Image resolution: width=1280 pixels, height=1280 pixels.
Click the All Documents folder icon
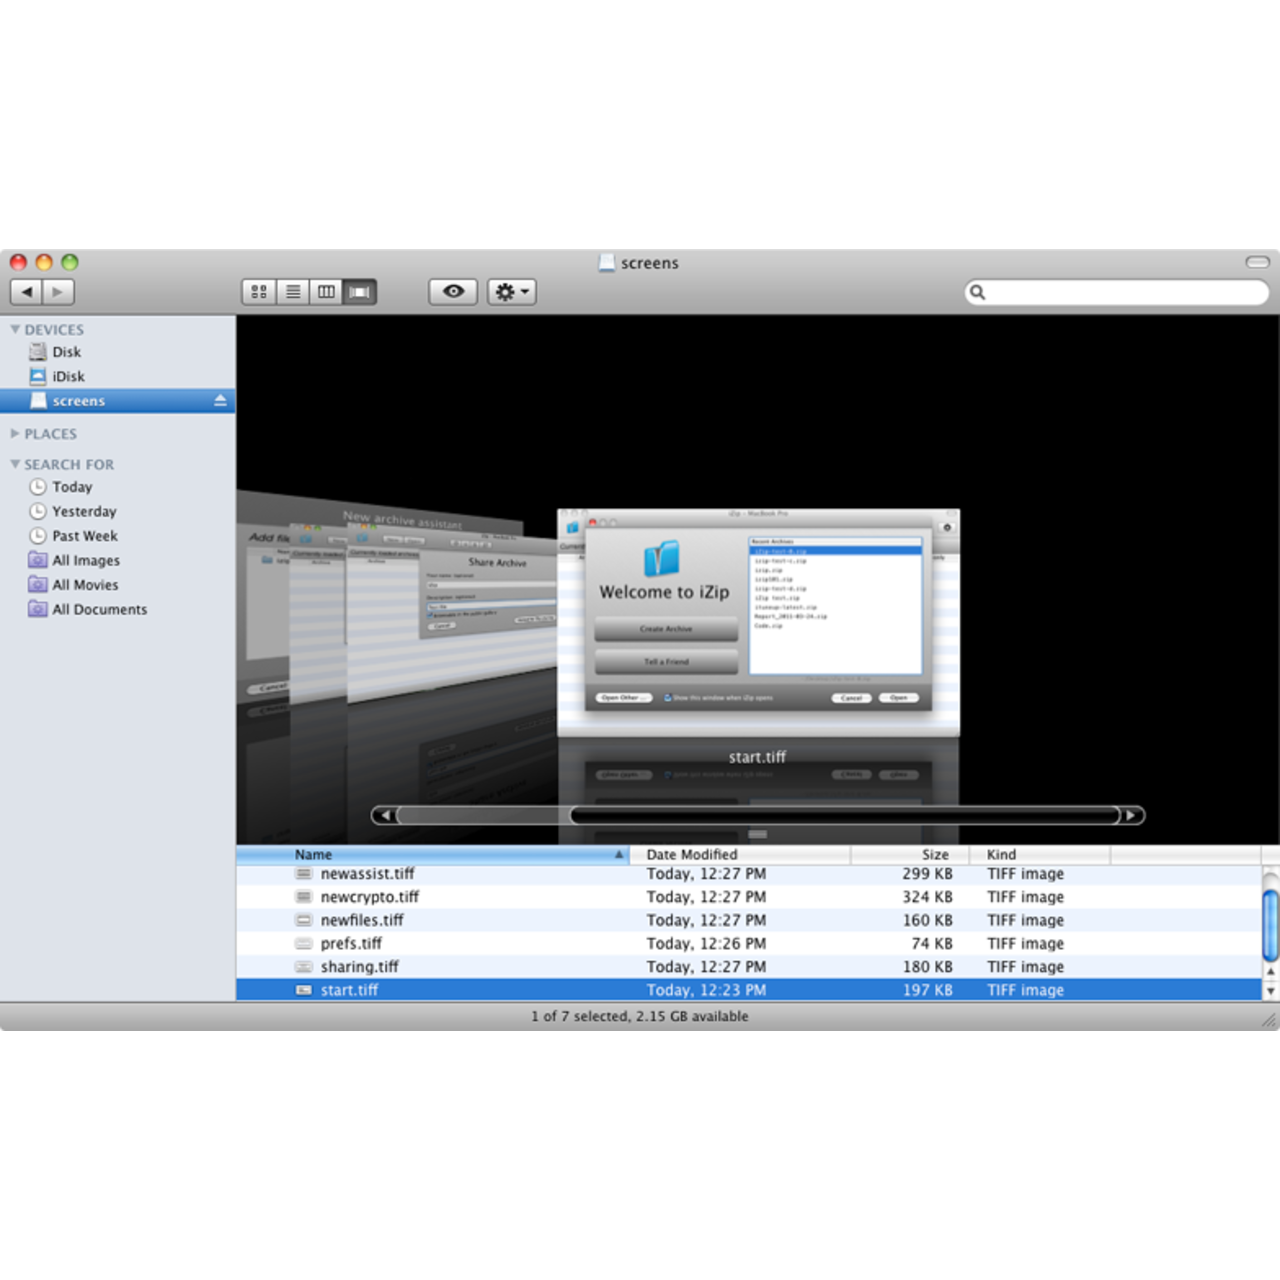pos(38,609)
